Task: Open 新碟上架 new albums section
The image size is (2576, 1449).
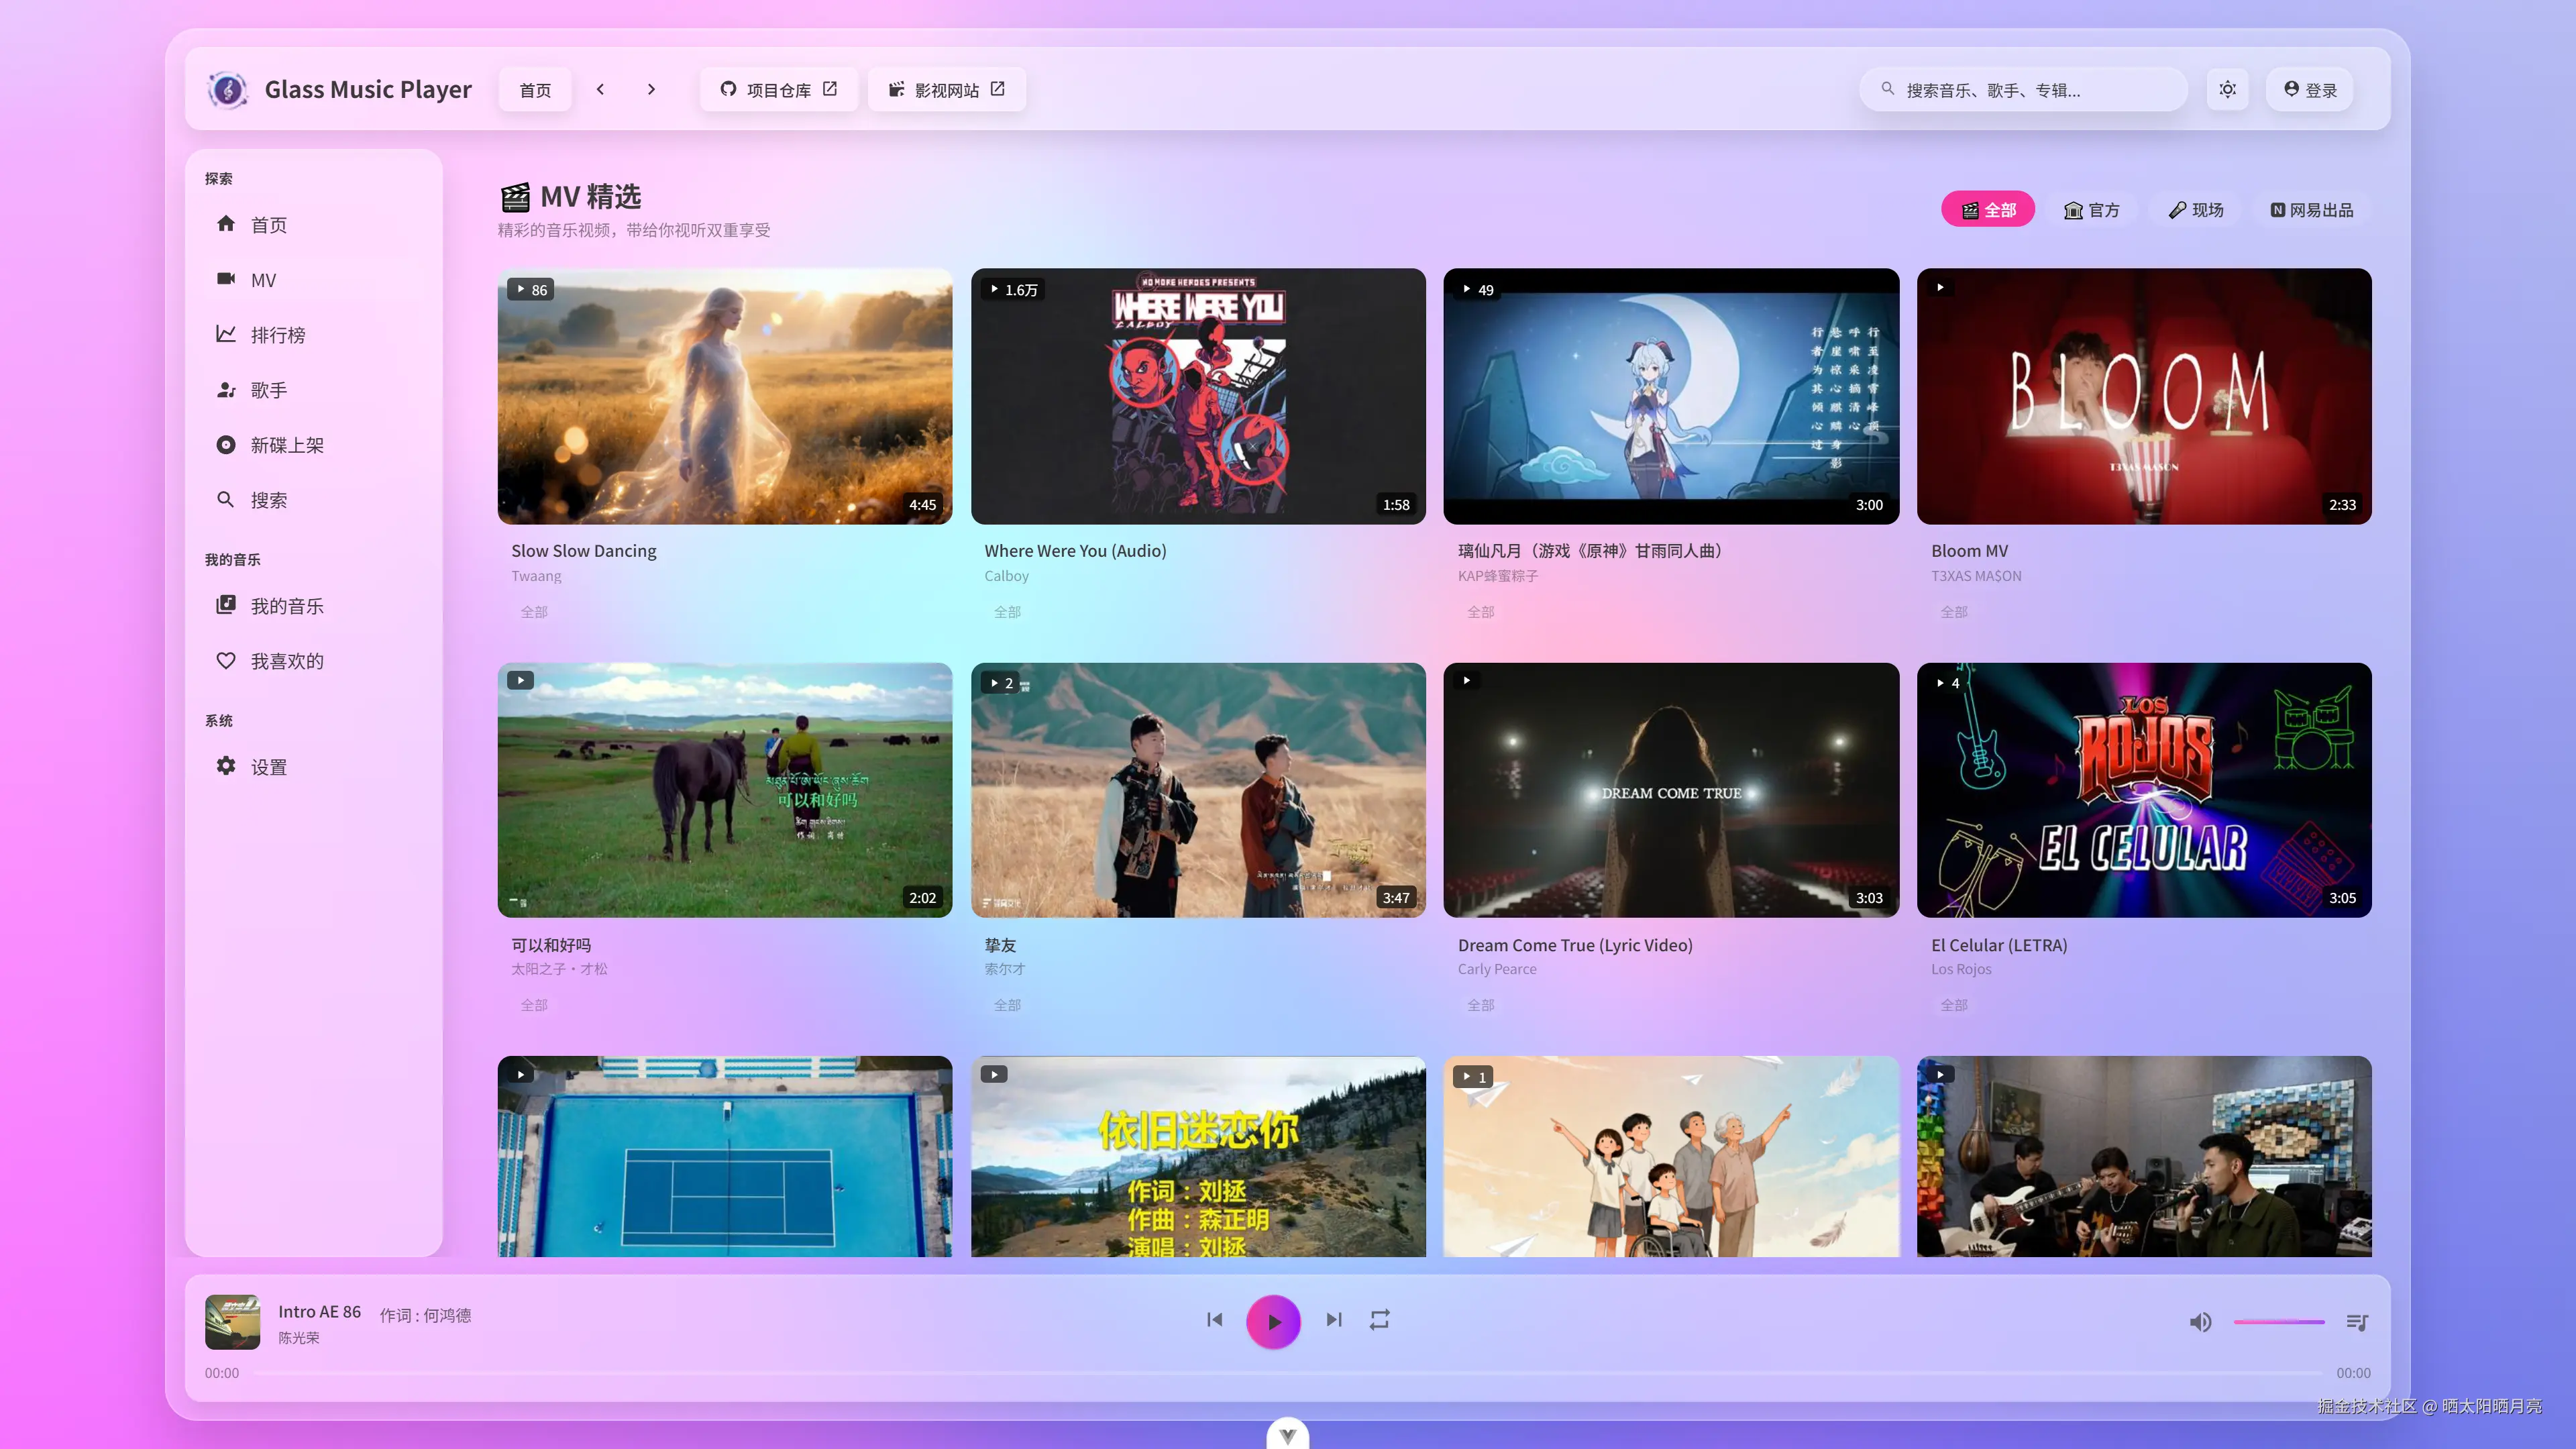Action: [x=287, y=444]
